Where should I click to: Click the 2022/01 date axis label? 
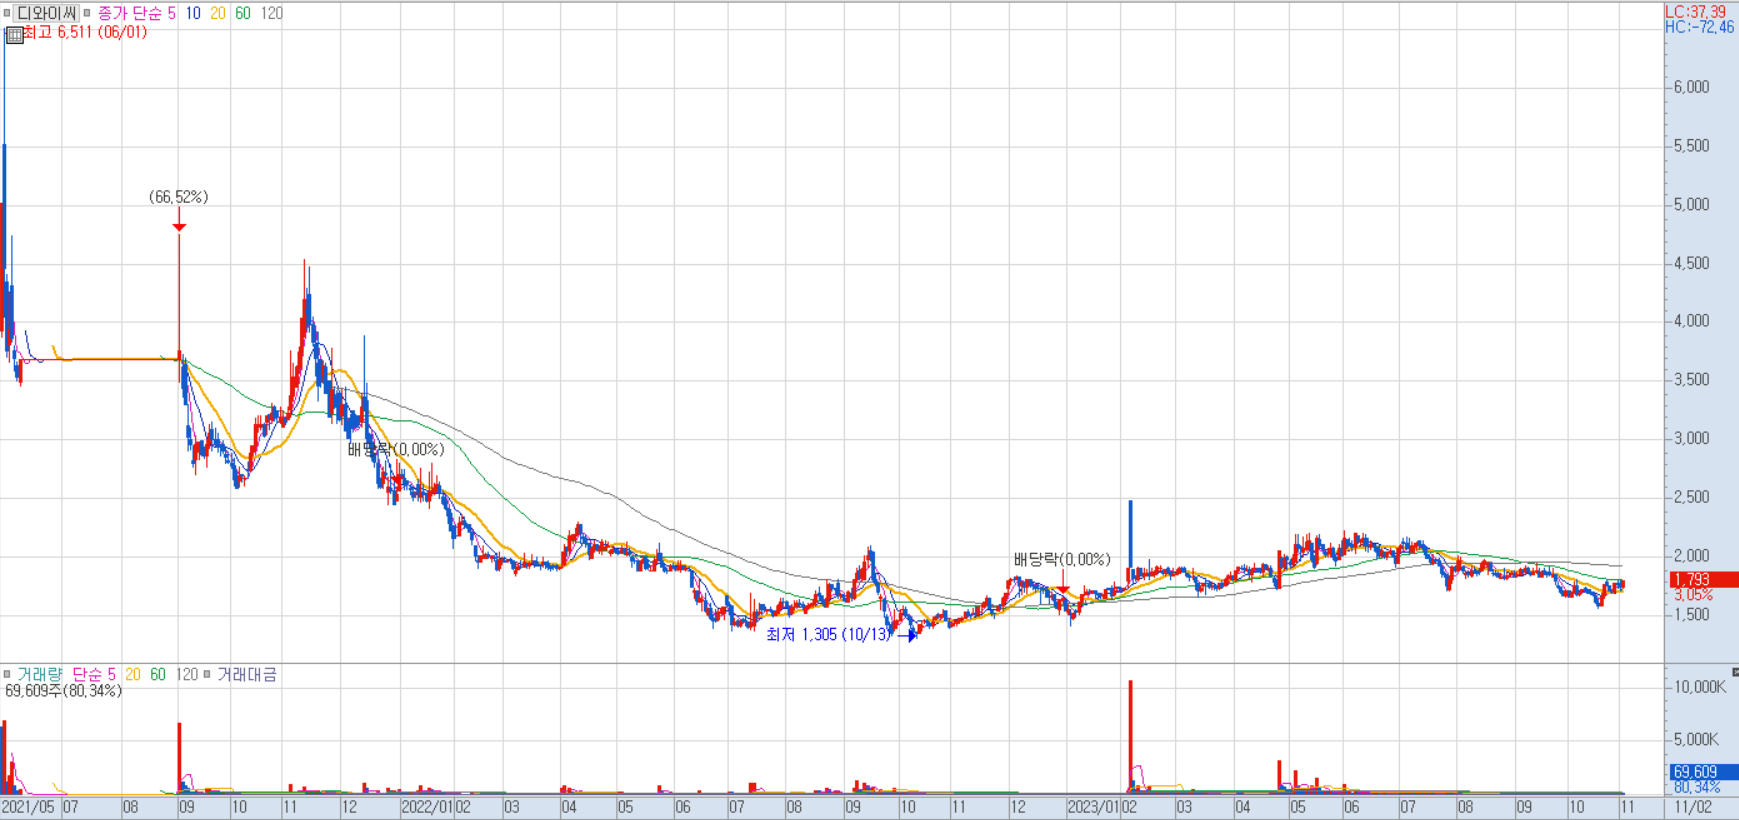(428, 807)
